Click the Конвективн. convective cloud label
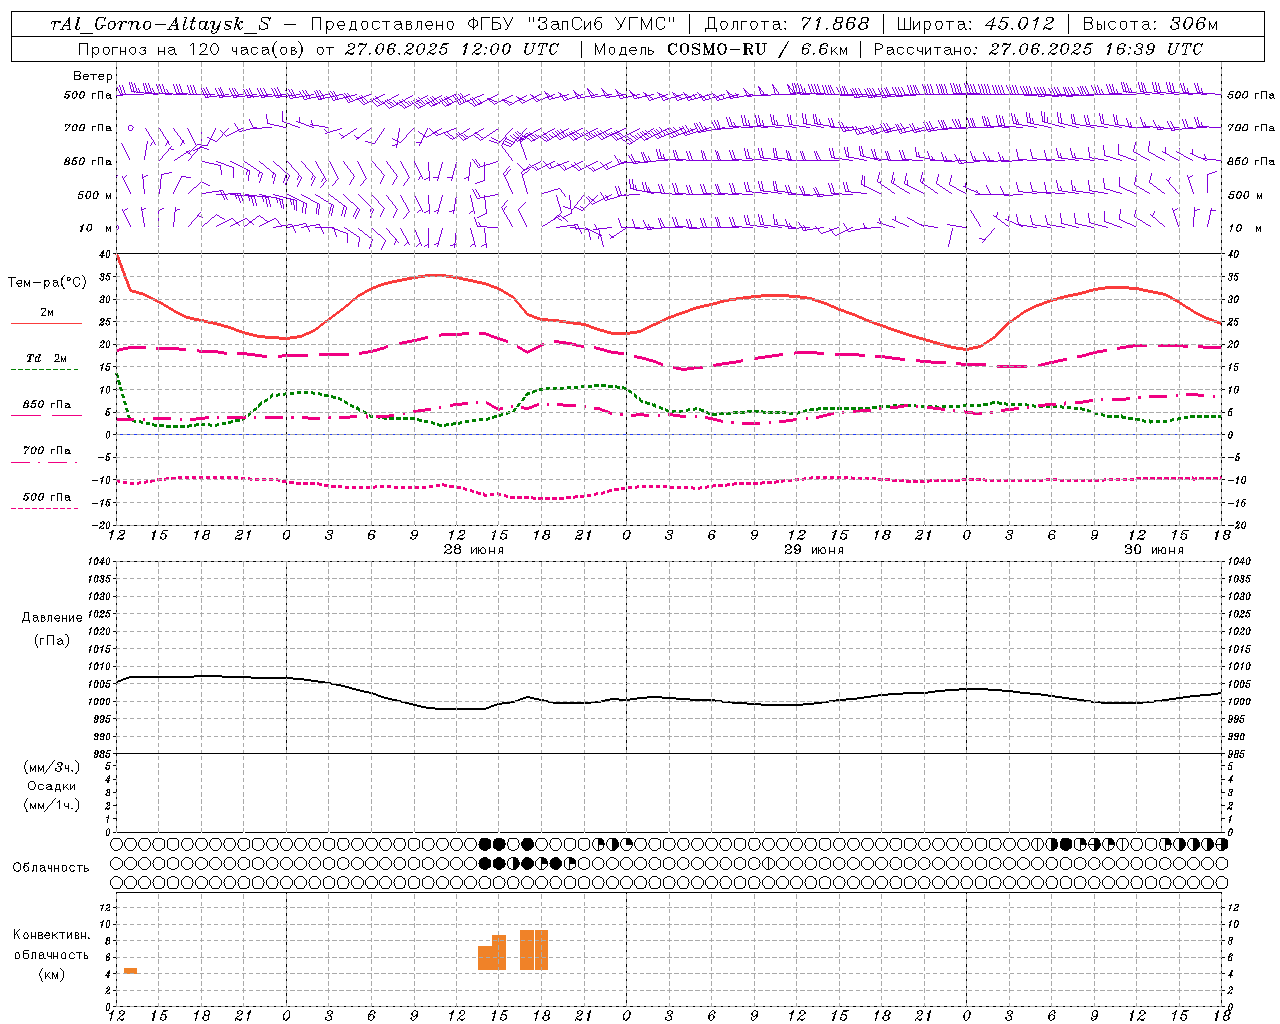1280x1024 pixels. point(52,935)
